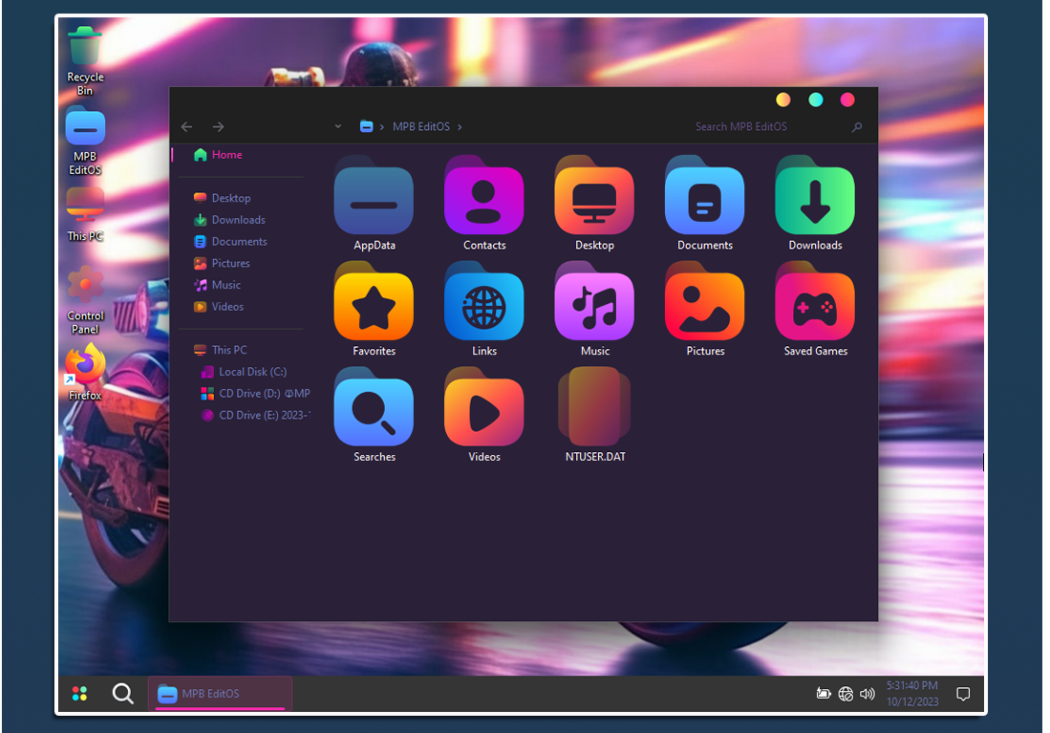The image size is (1050, 733).
Task: Open the Links globe folder
Action: click(x=483, y=309)
